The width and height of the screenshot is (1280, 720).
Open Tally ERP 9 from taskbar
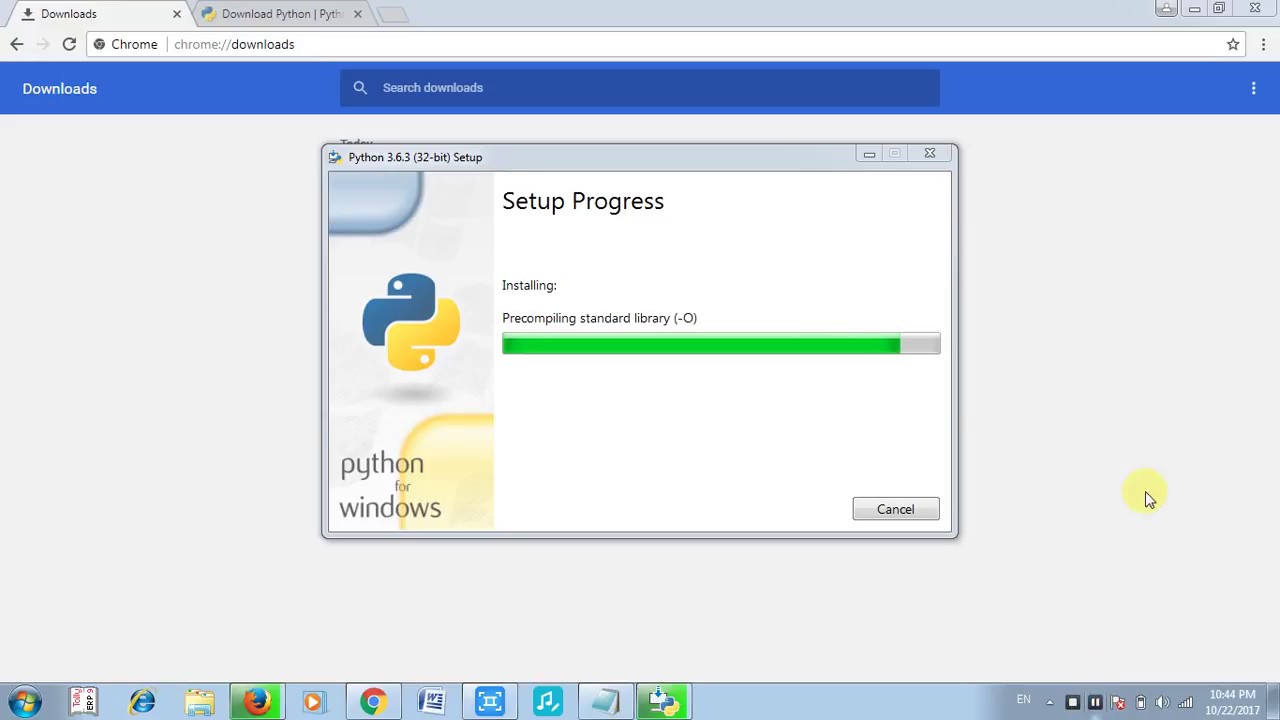coord(84,702)
